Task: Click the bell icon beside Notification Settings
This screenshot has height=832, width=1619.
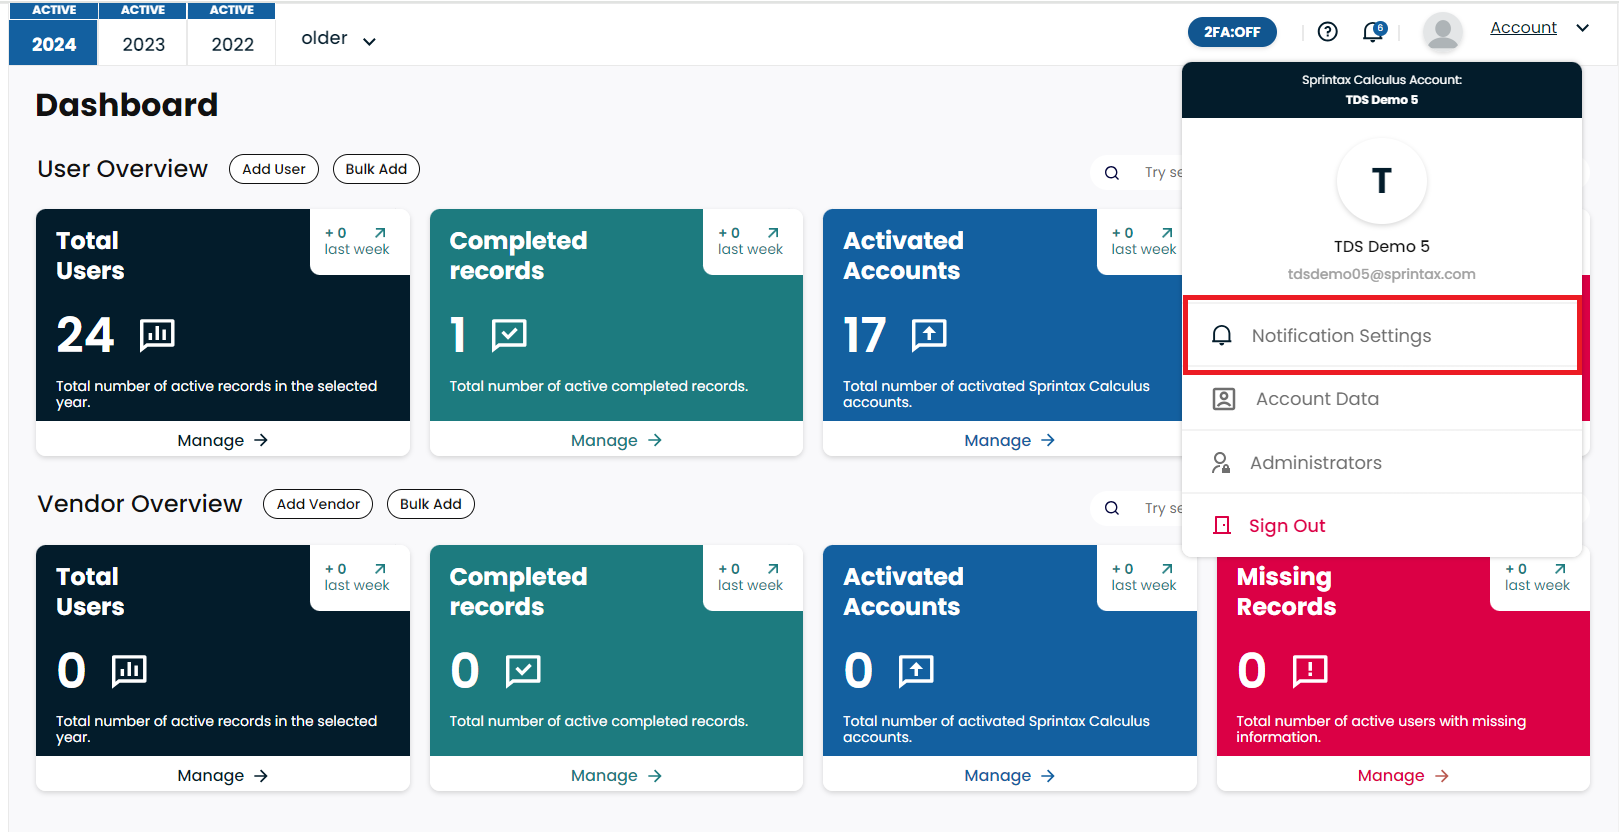Action: (x=1221, y=336)
